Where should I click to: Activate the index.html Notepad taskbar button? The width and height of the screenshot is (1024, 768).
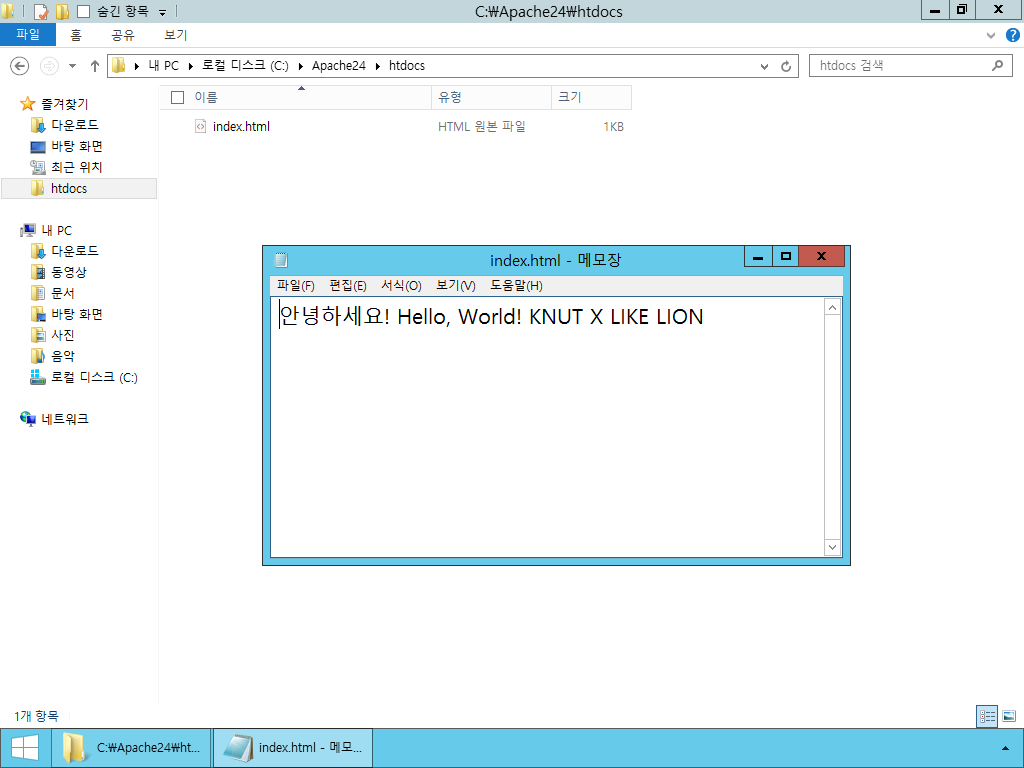[x=293, y=748]
